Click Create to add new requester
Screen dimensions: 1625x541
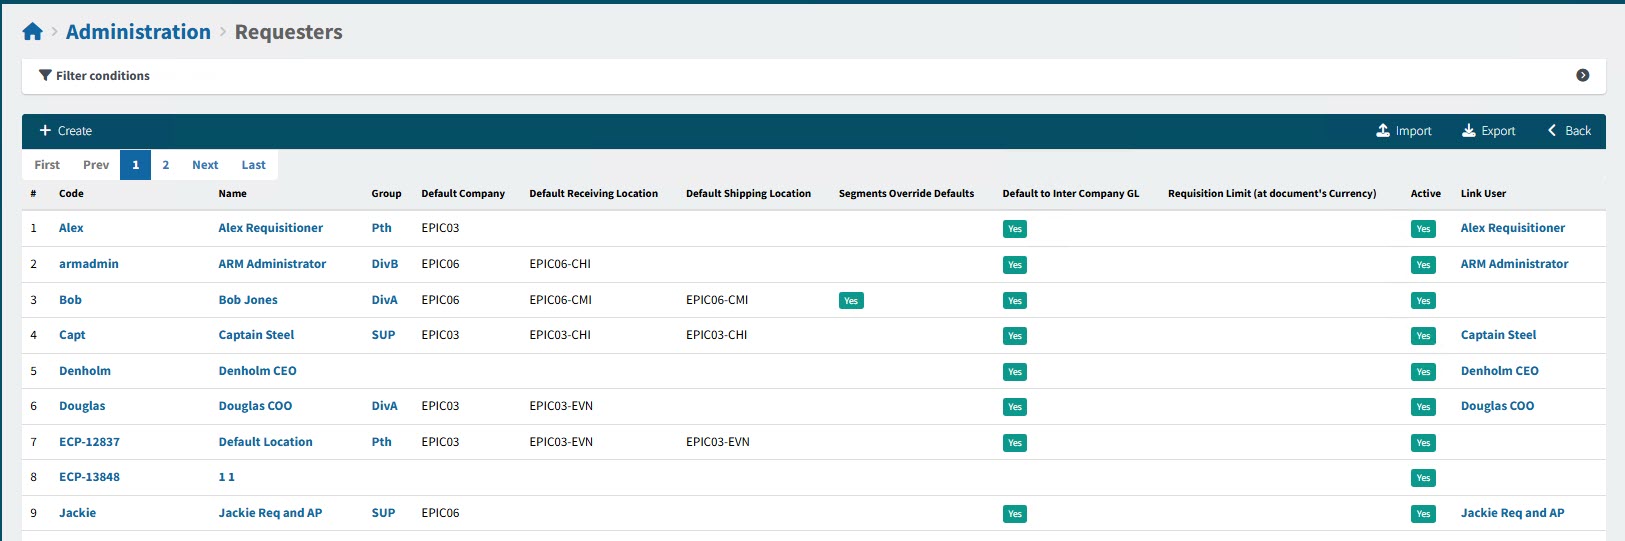coord(65,131)
